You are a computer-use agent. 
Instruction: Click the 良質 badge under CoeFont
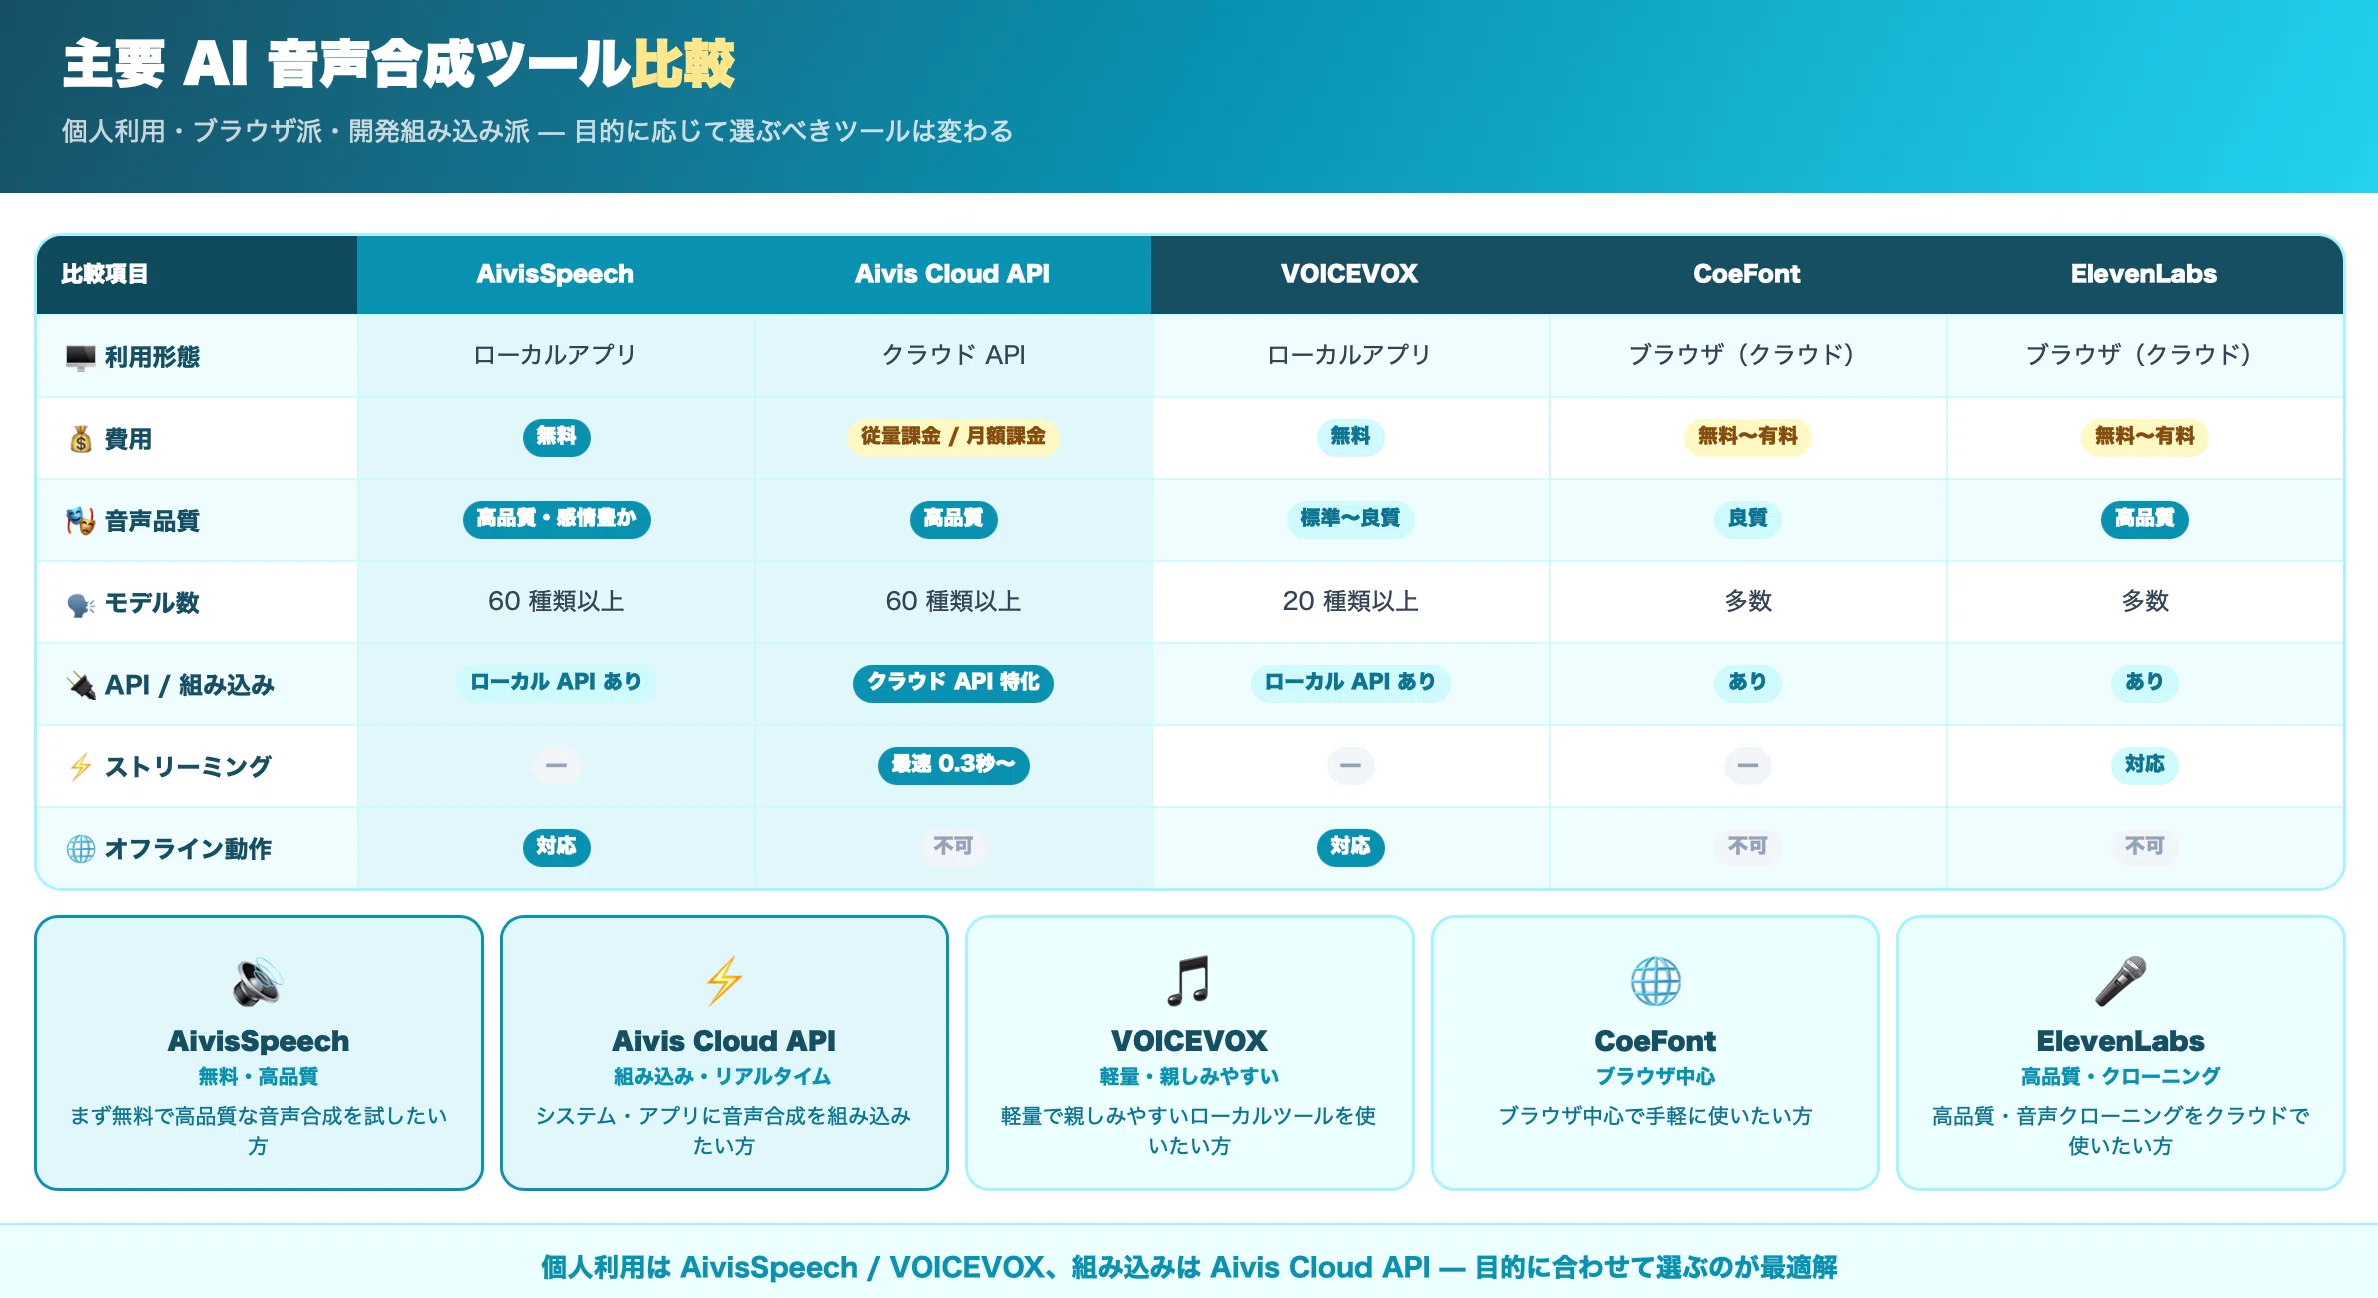click(1747, 519)
